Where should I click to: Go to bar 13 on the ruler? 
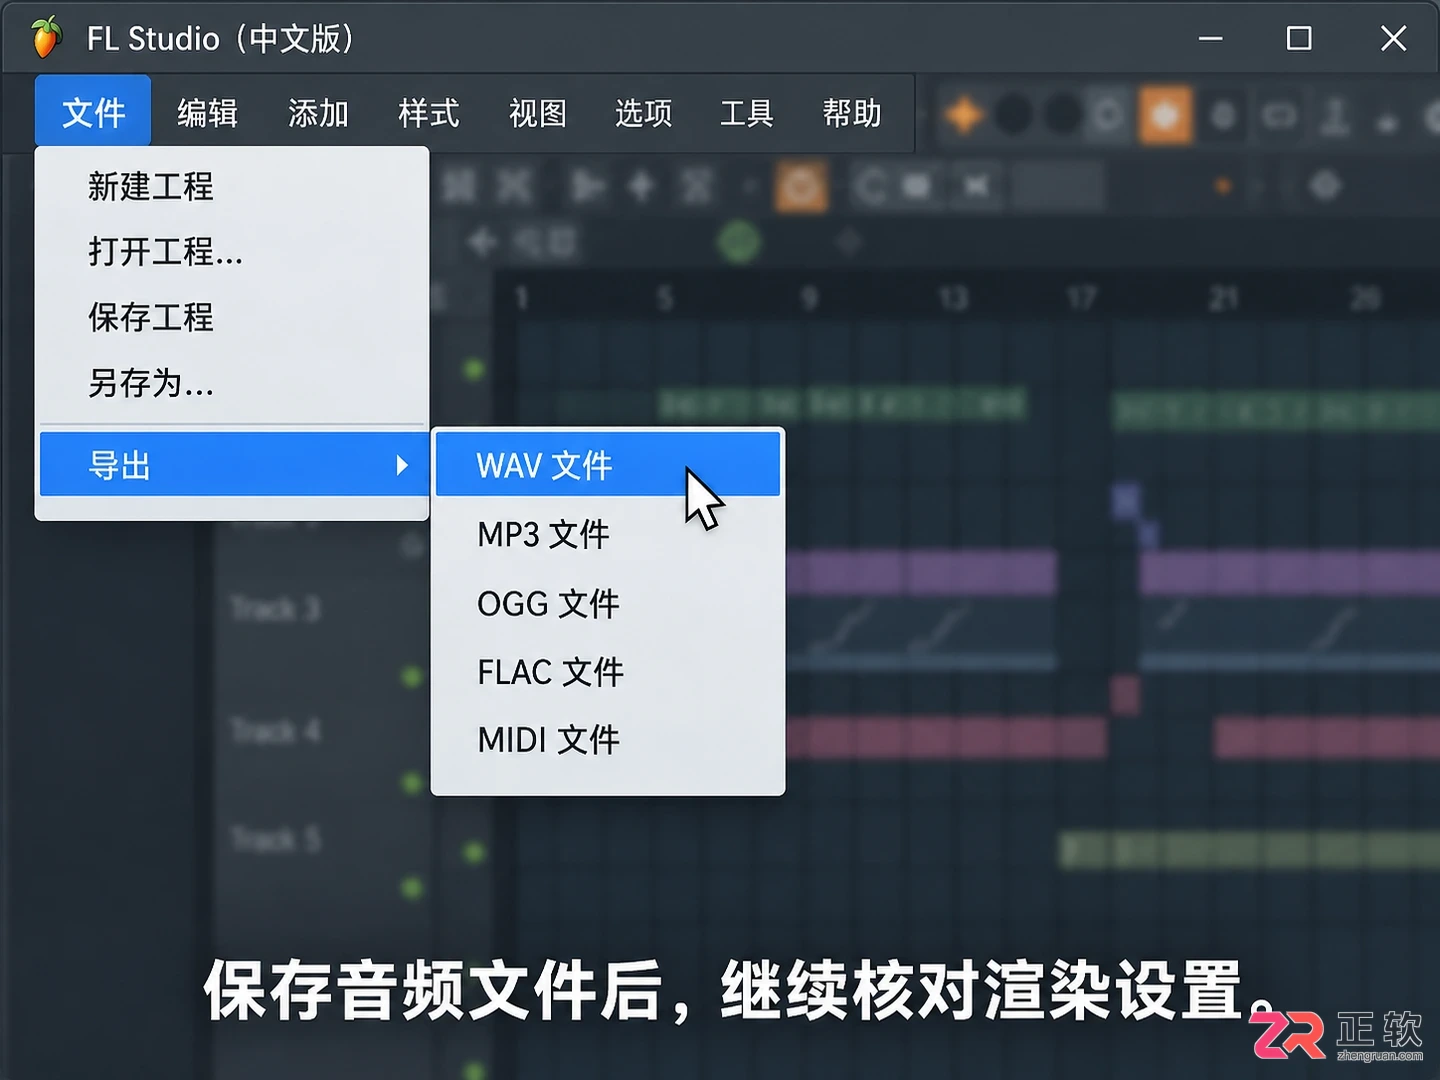953,297
